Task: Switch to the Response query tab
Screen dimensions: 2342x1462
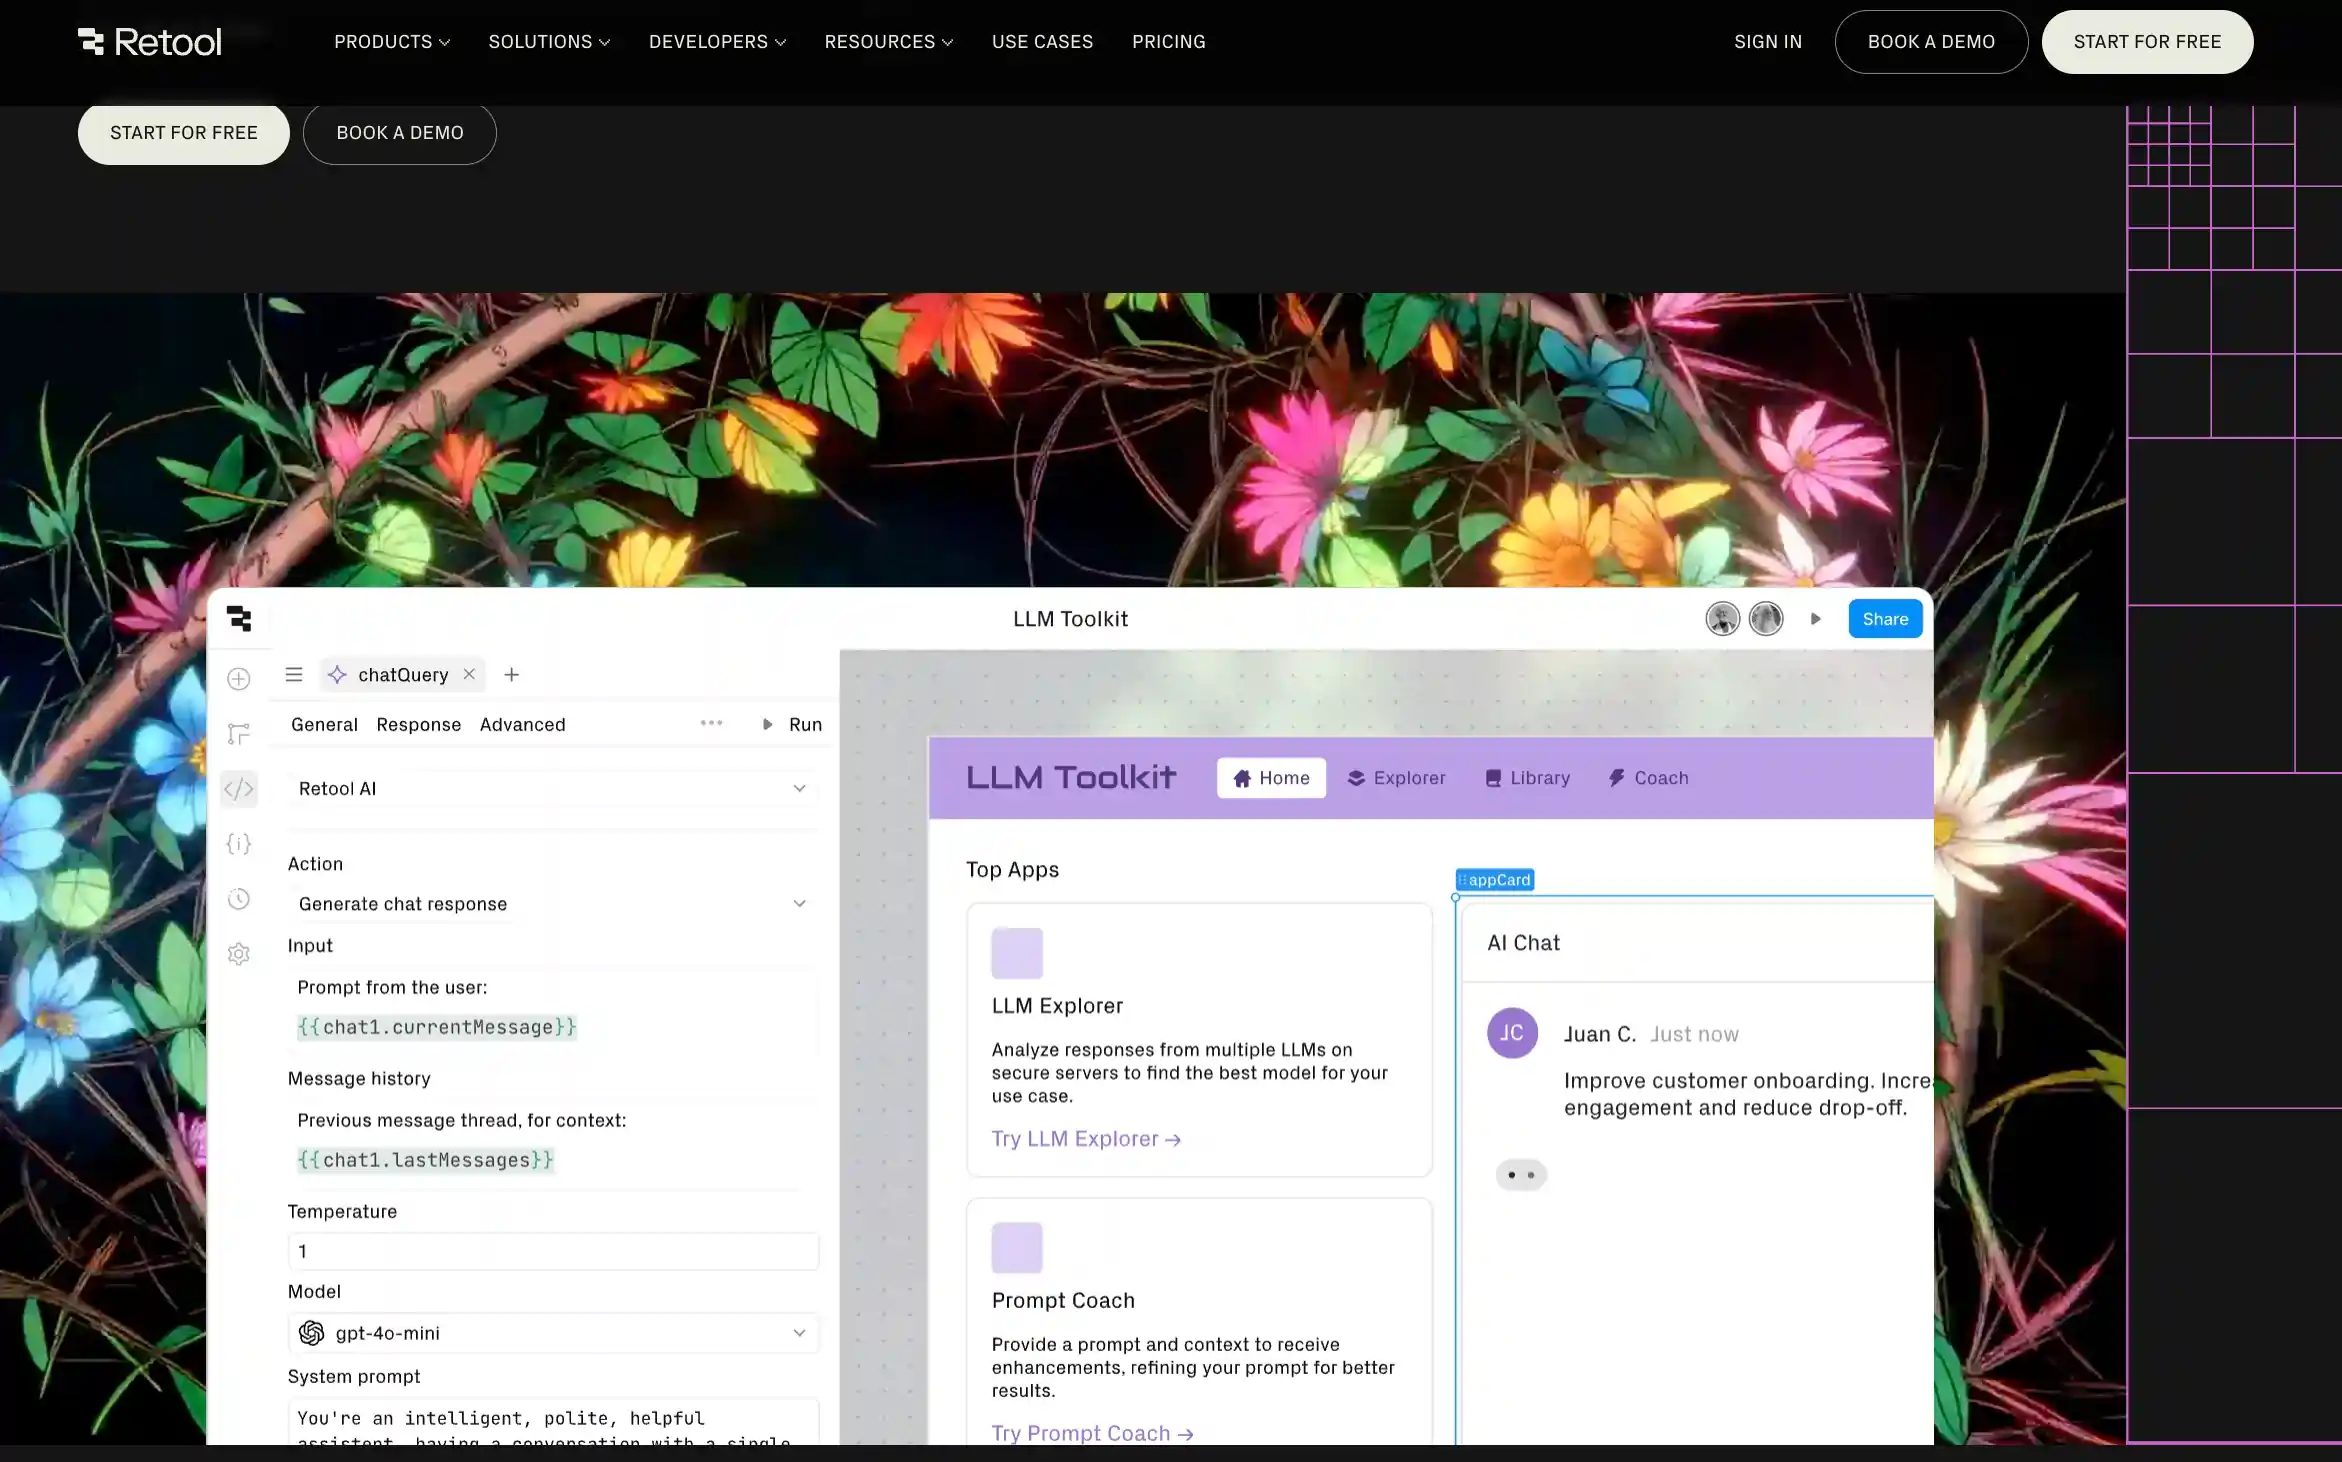Action: 419,725
